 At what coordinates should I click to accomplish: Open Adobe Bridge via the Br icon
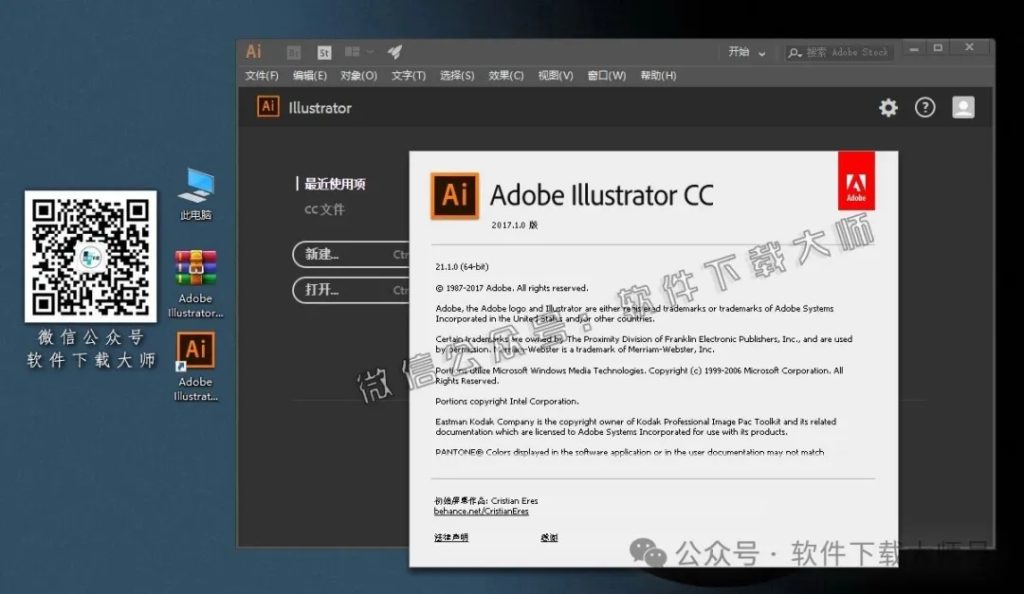tap(292, 50)
